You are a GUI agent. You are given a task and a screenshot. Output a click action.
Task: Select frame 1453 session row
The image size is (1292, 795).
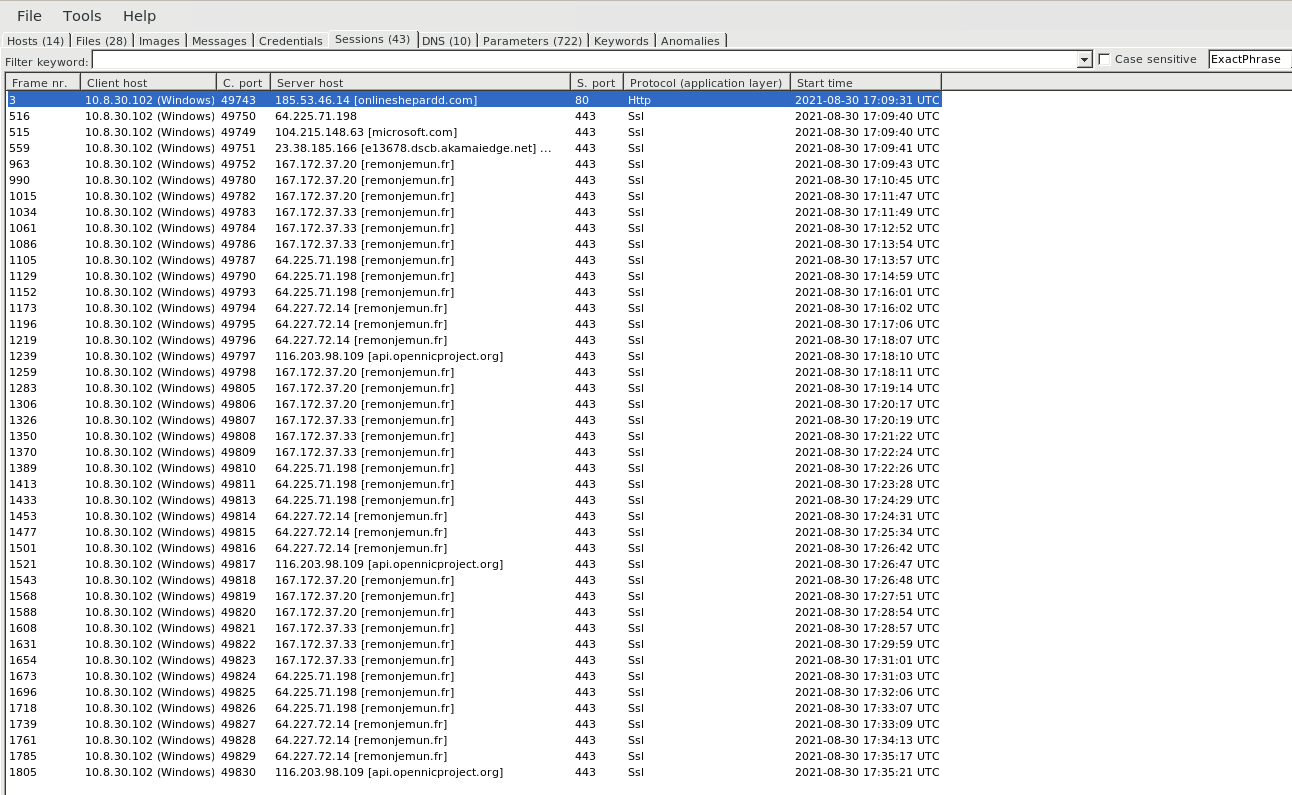(473, 516)
